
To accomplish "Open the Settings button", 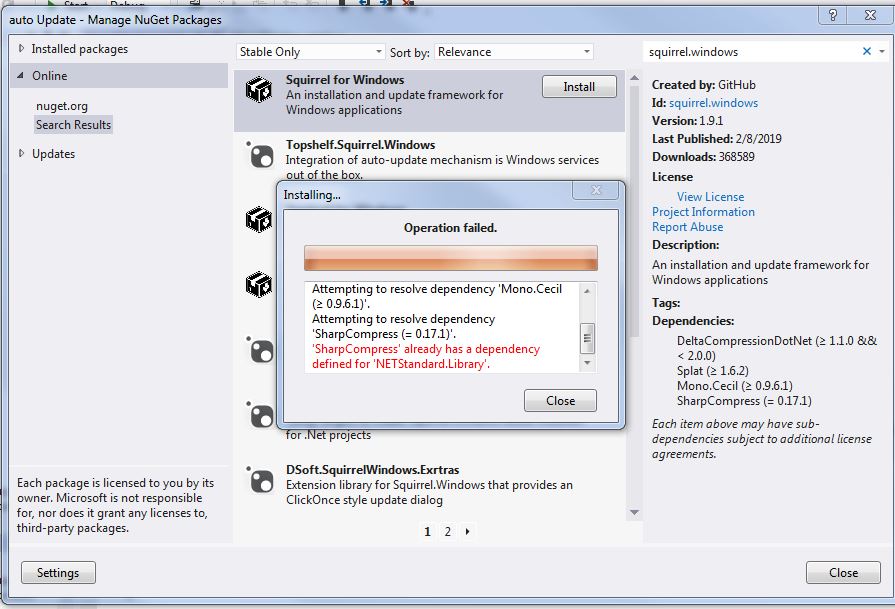I will pyautogui.click(x=58, y=572).
